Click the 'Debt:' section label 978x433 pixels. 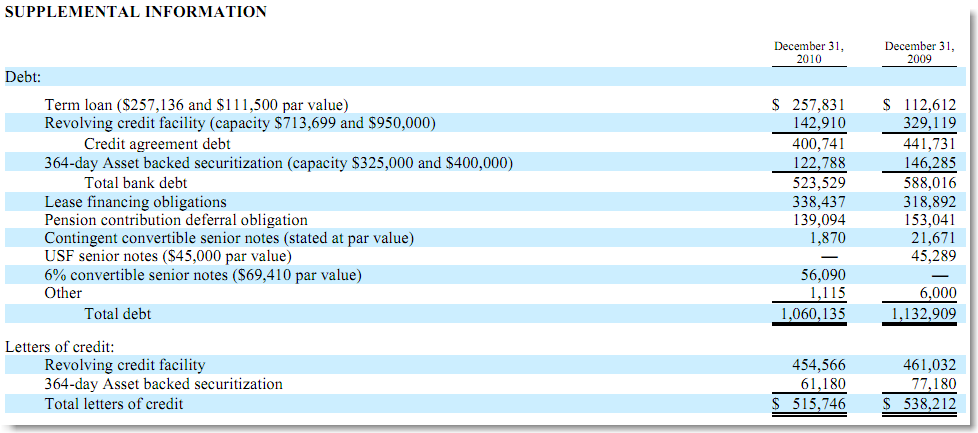coord(22,77)
